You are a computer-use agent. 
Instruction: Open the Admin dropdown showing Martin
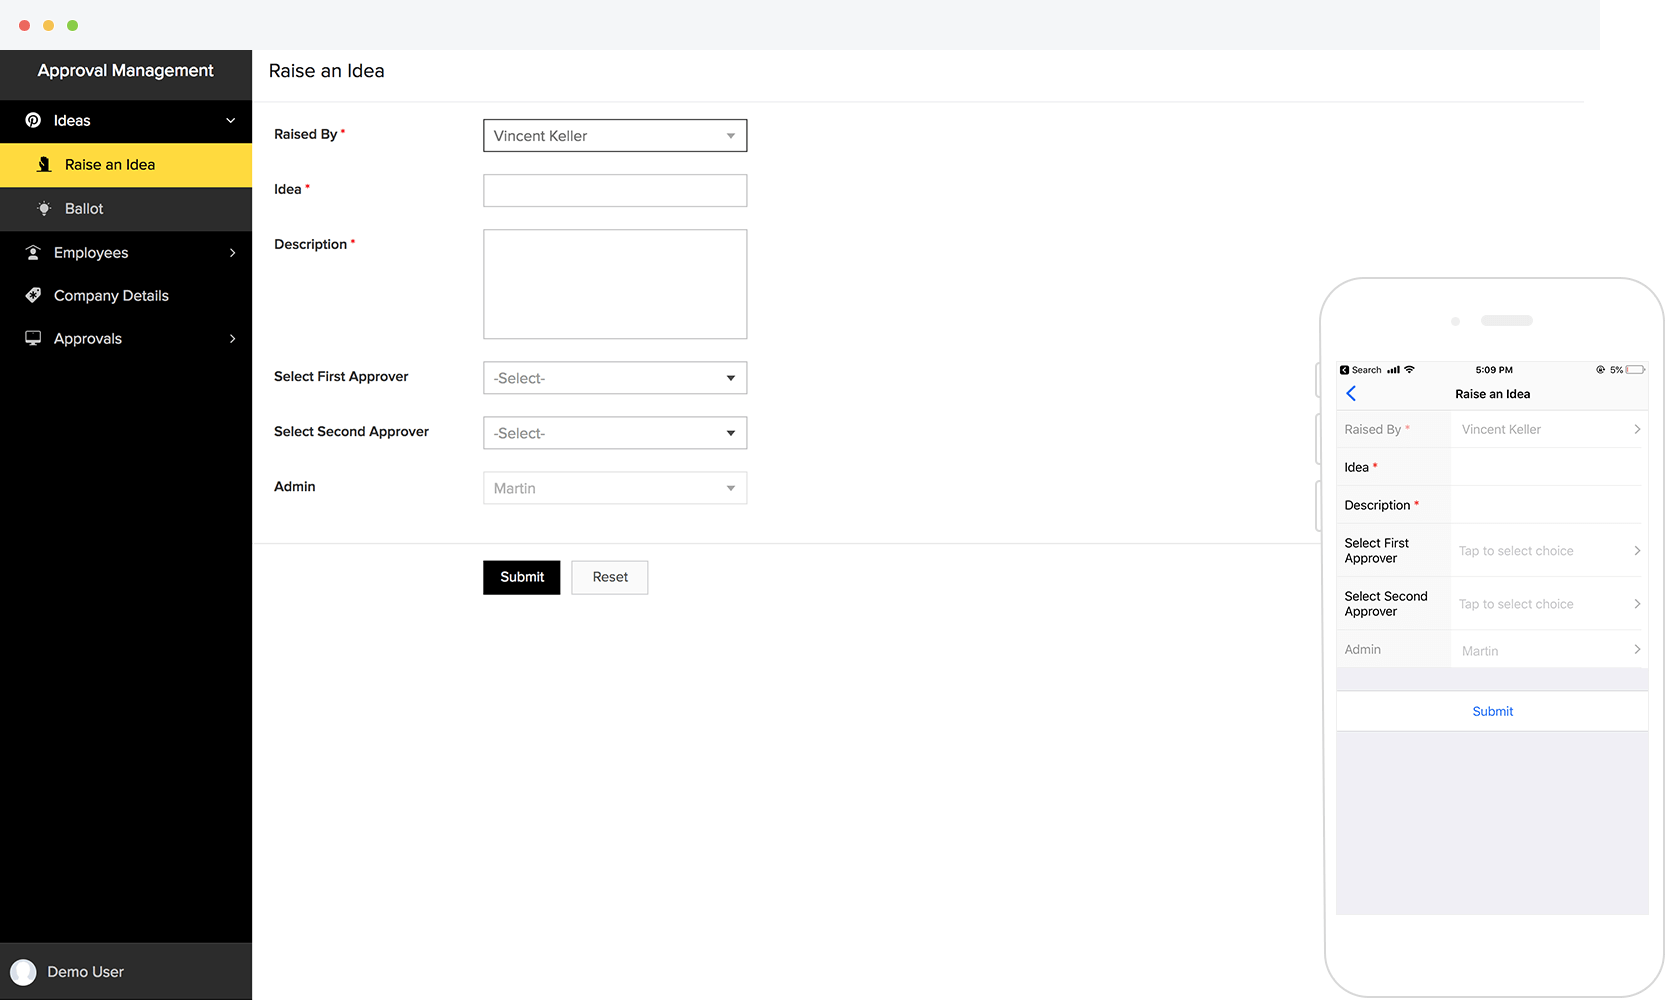pos(614,488)
